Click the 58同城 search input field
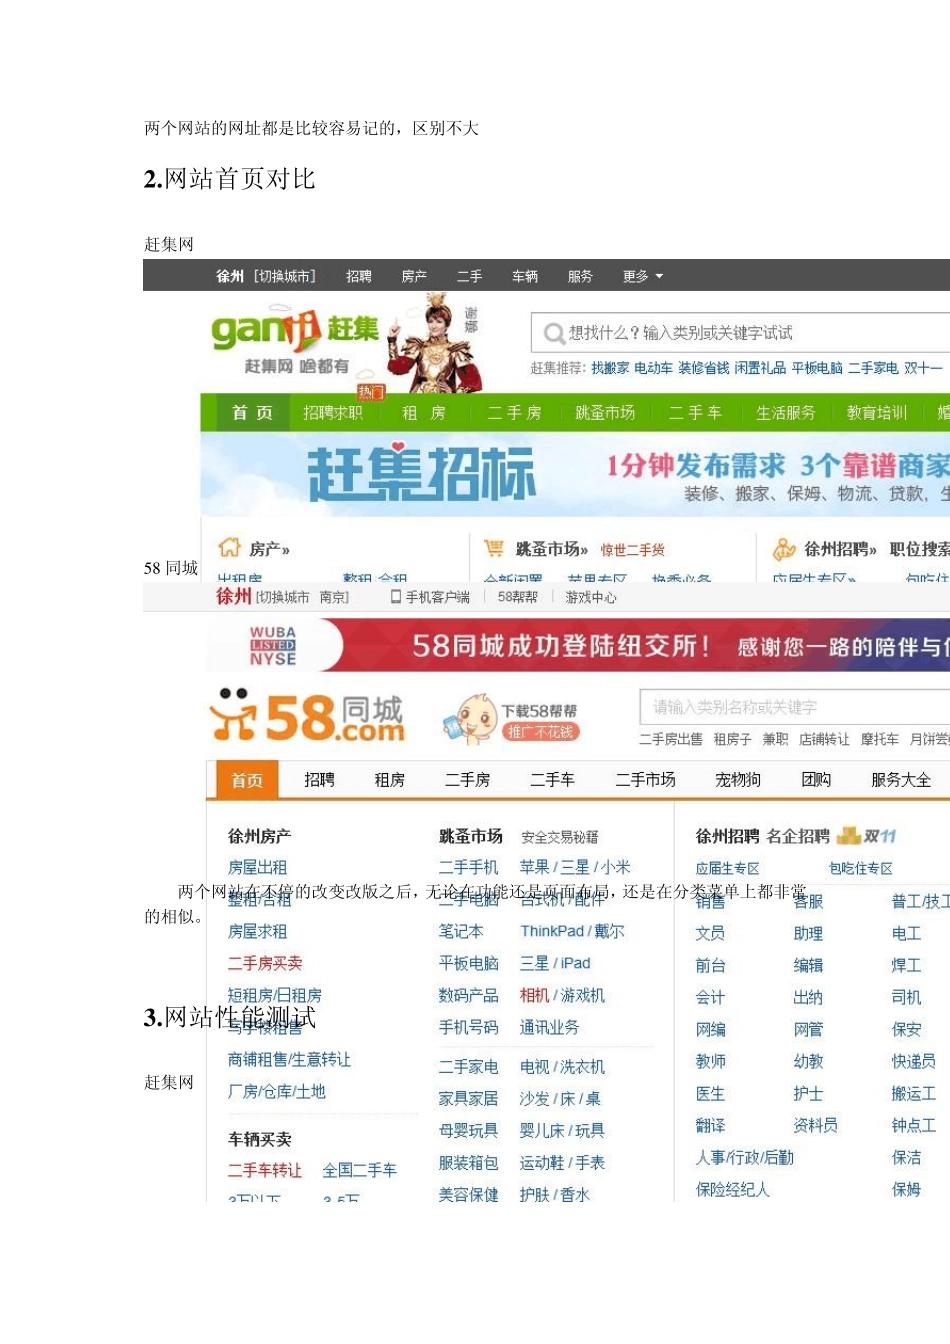 tap(795, 707)
